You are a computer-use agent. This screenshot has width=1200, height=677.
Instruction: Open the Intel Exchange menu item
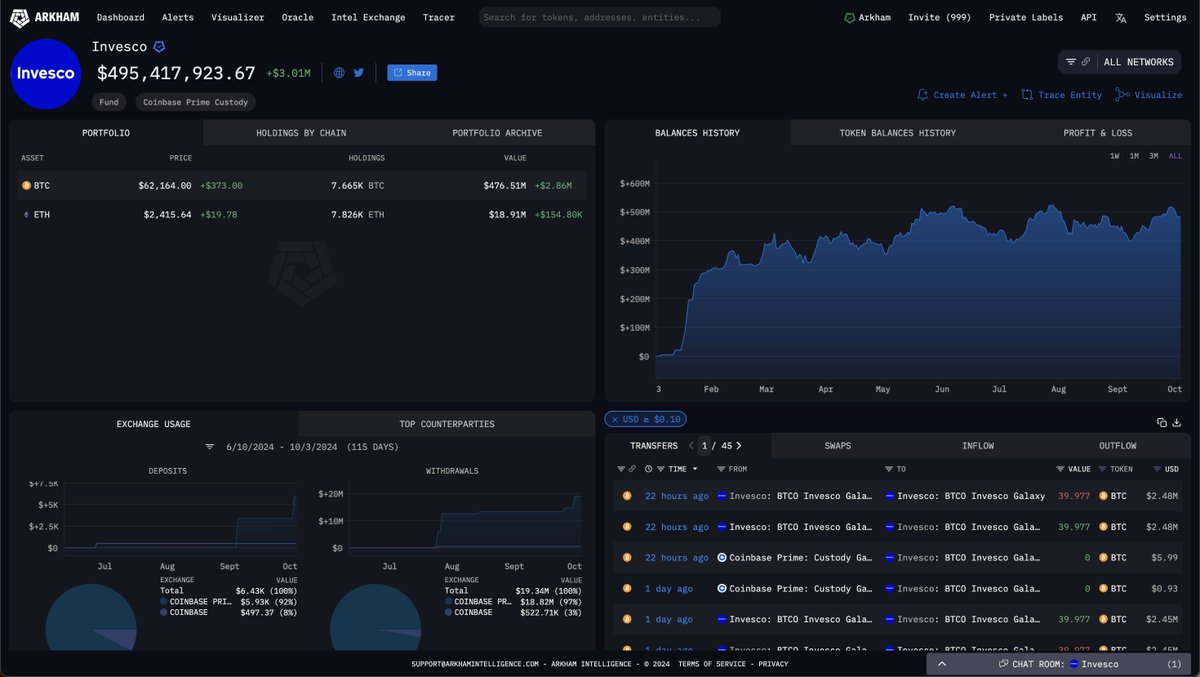369,18
